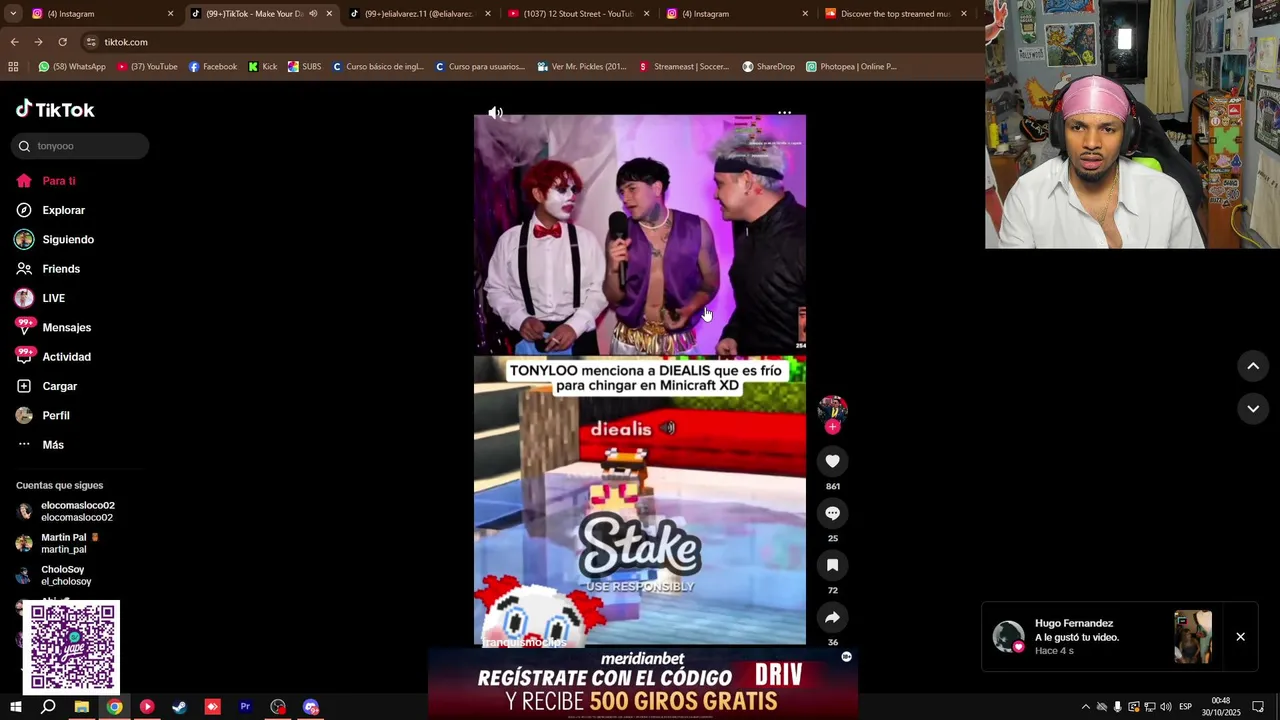Open the ESP language selector
The width and height of the screenshot is (1280, 720).
(x=1185, y=707)
